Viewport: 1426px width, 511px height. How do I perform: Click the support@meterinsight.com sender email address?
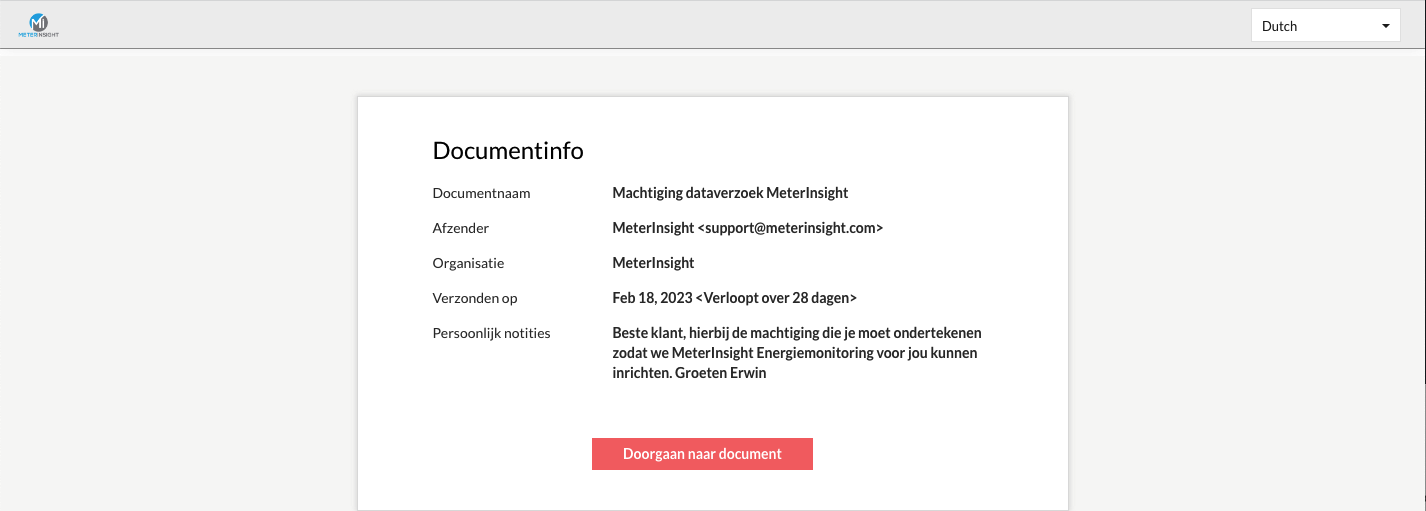[790, 228]
